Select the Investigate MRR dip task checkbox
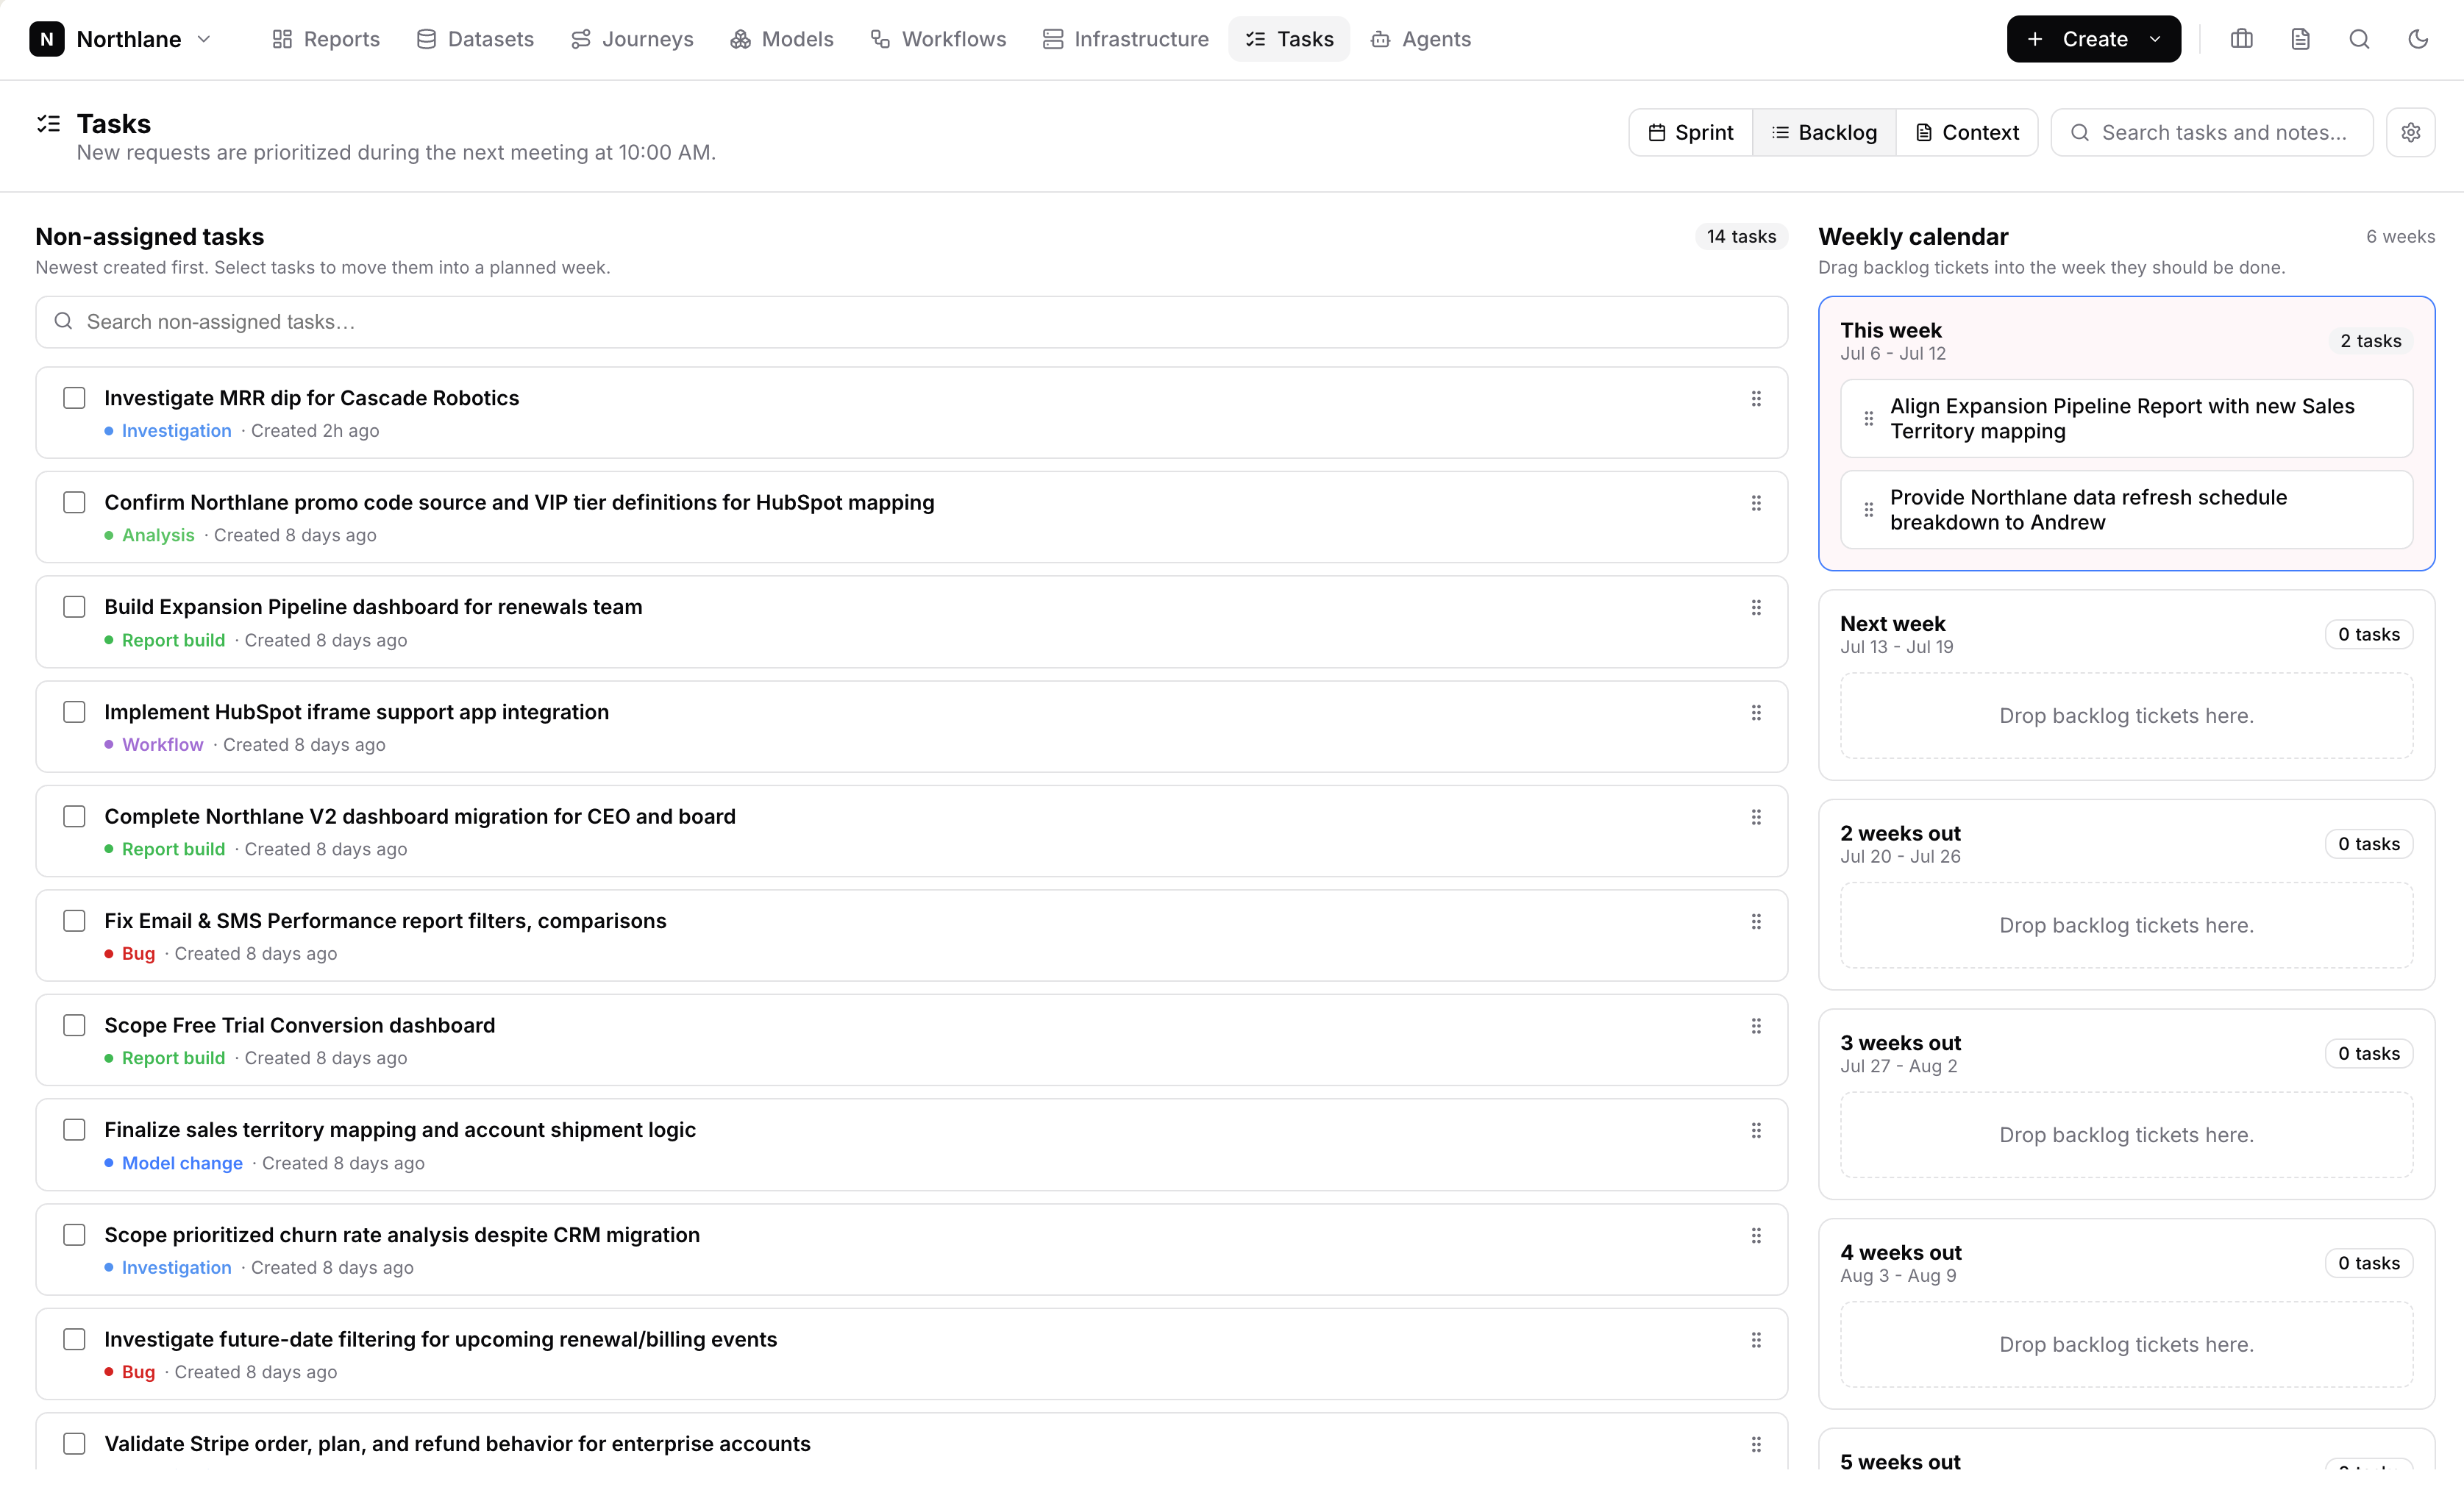Image resolution: width=2464 pixels, height=1490 pixels. [x=74, y=398]
